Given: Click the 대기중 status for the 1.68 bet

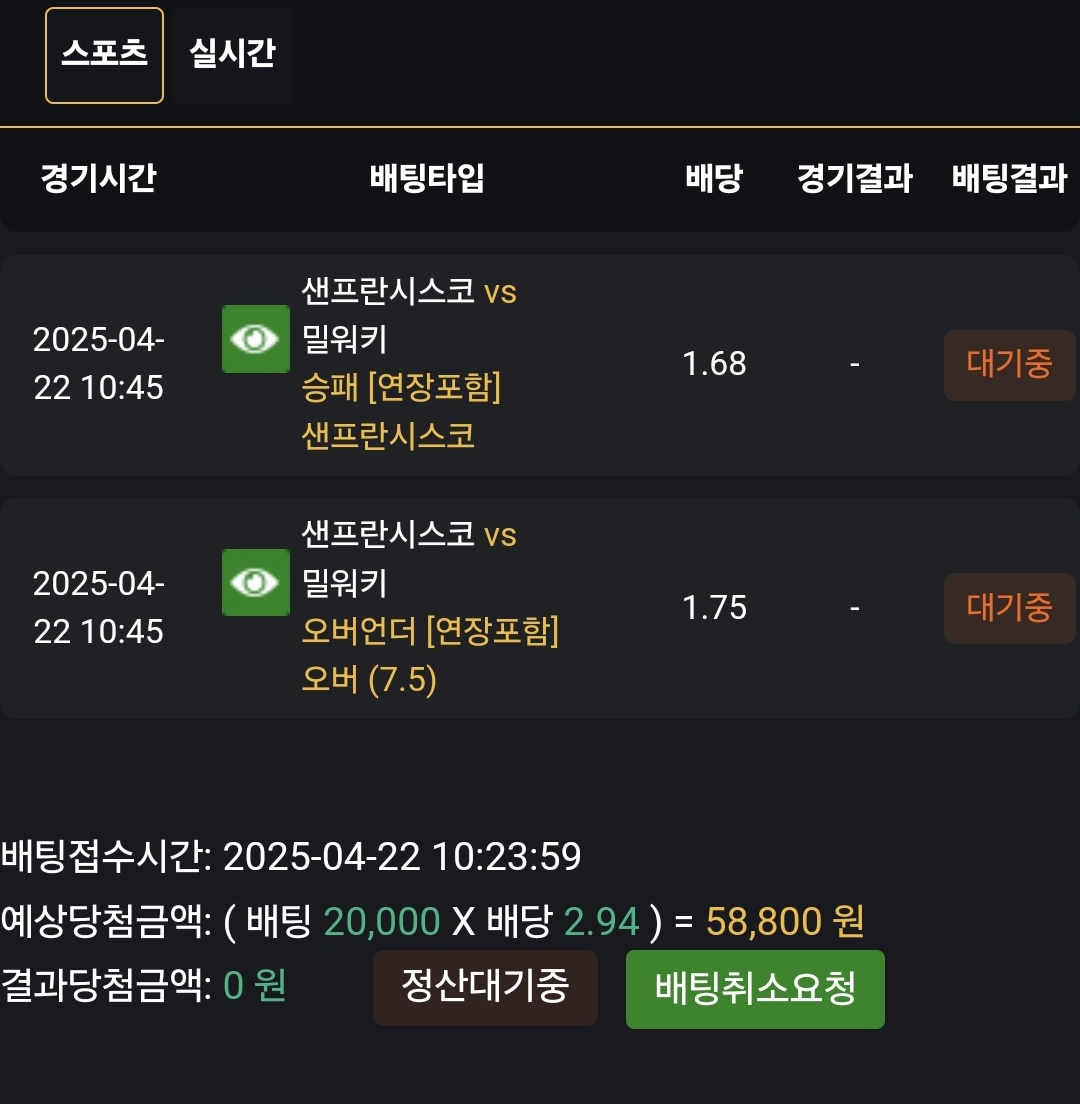Looking at the screenshot, I should 1009,365.
